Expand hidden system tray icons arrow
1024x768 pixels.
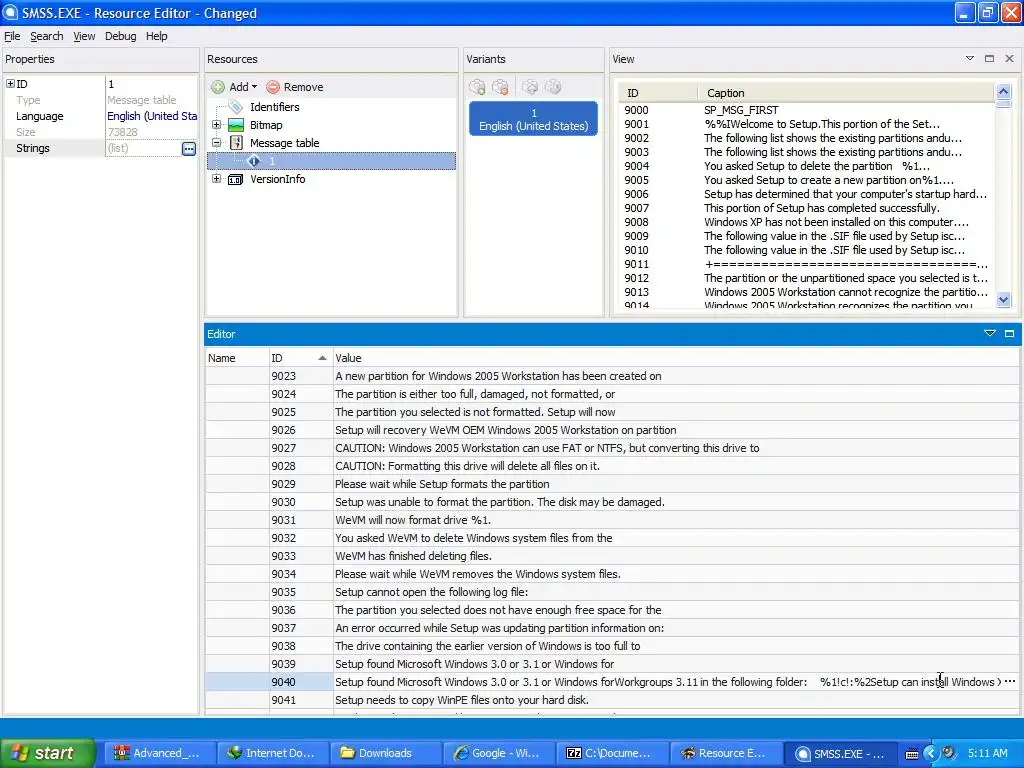tap(931, 754)
